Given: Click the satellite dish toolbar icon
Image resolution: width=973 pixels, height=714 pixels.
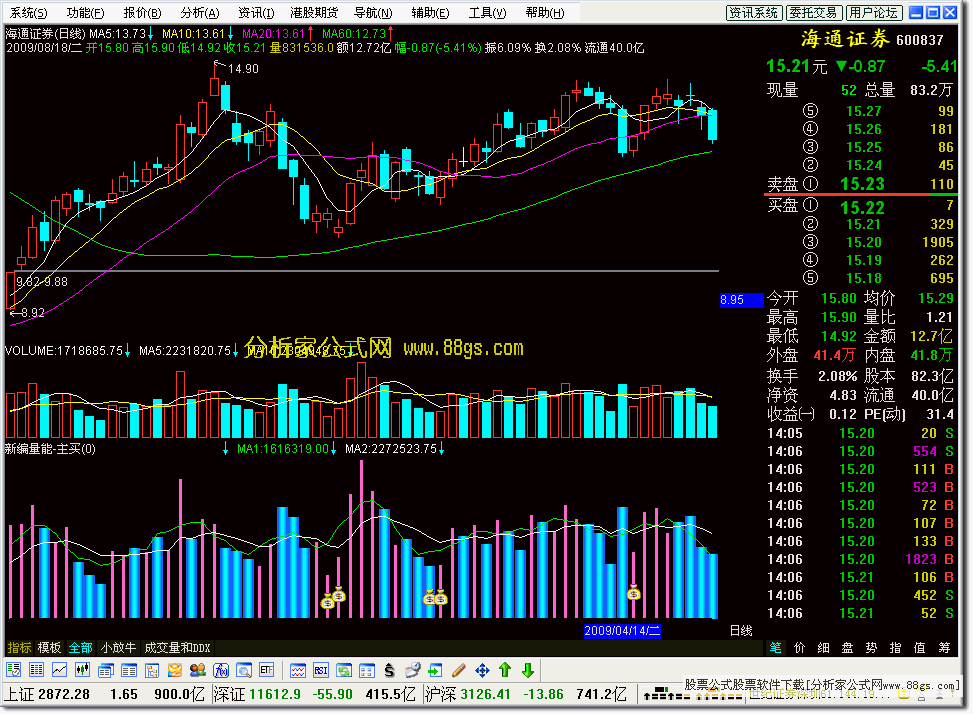Looking at the screenshot, I should point(413,671).
